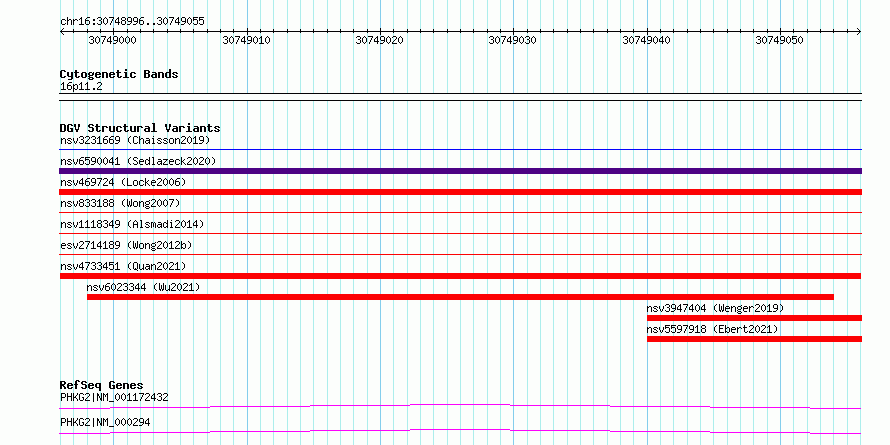The image size is (890, 445).
Task: Open variant nsv4733451 (Quan2021) label
Action: (x=123, y=266)
